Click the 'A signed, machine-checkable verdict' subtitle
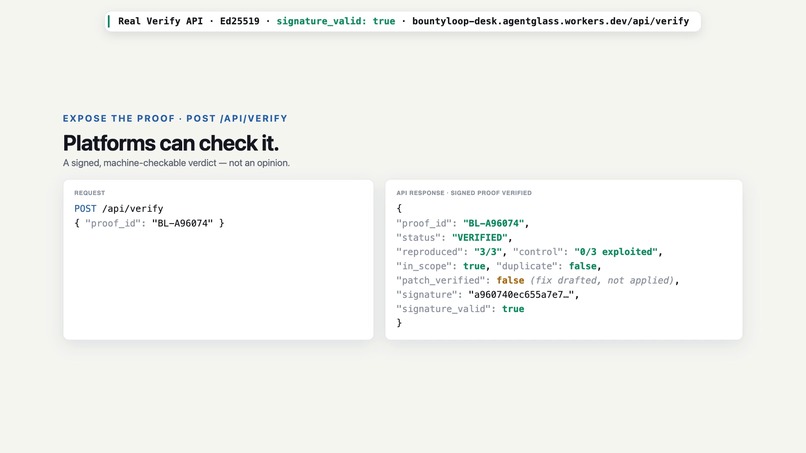 [x=176, y=163]
